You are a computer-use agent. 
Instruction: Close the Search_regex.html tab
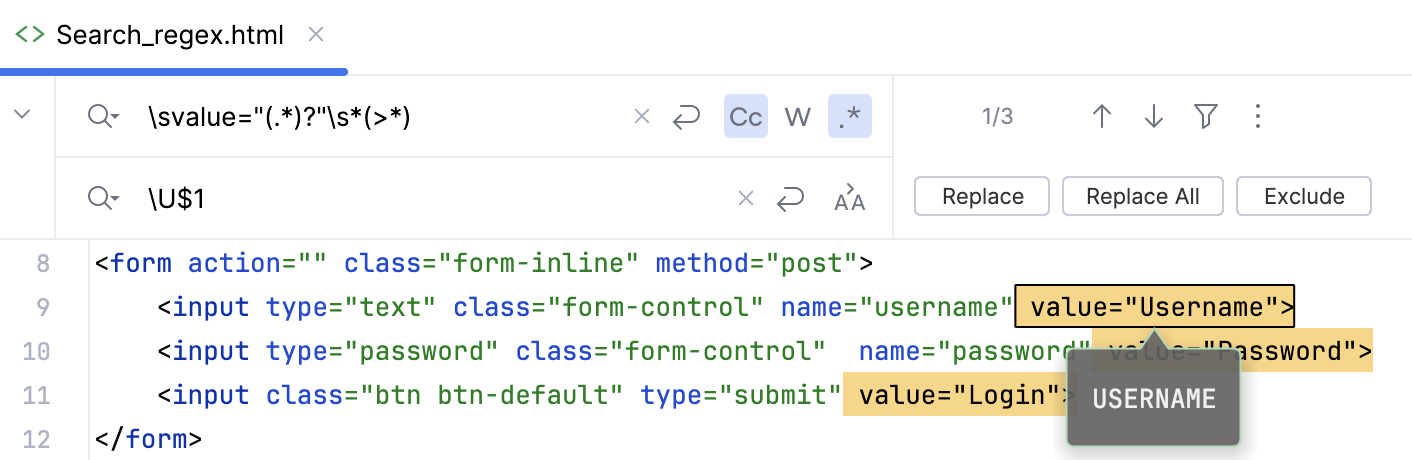tap(316, 35)
